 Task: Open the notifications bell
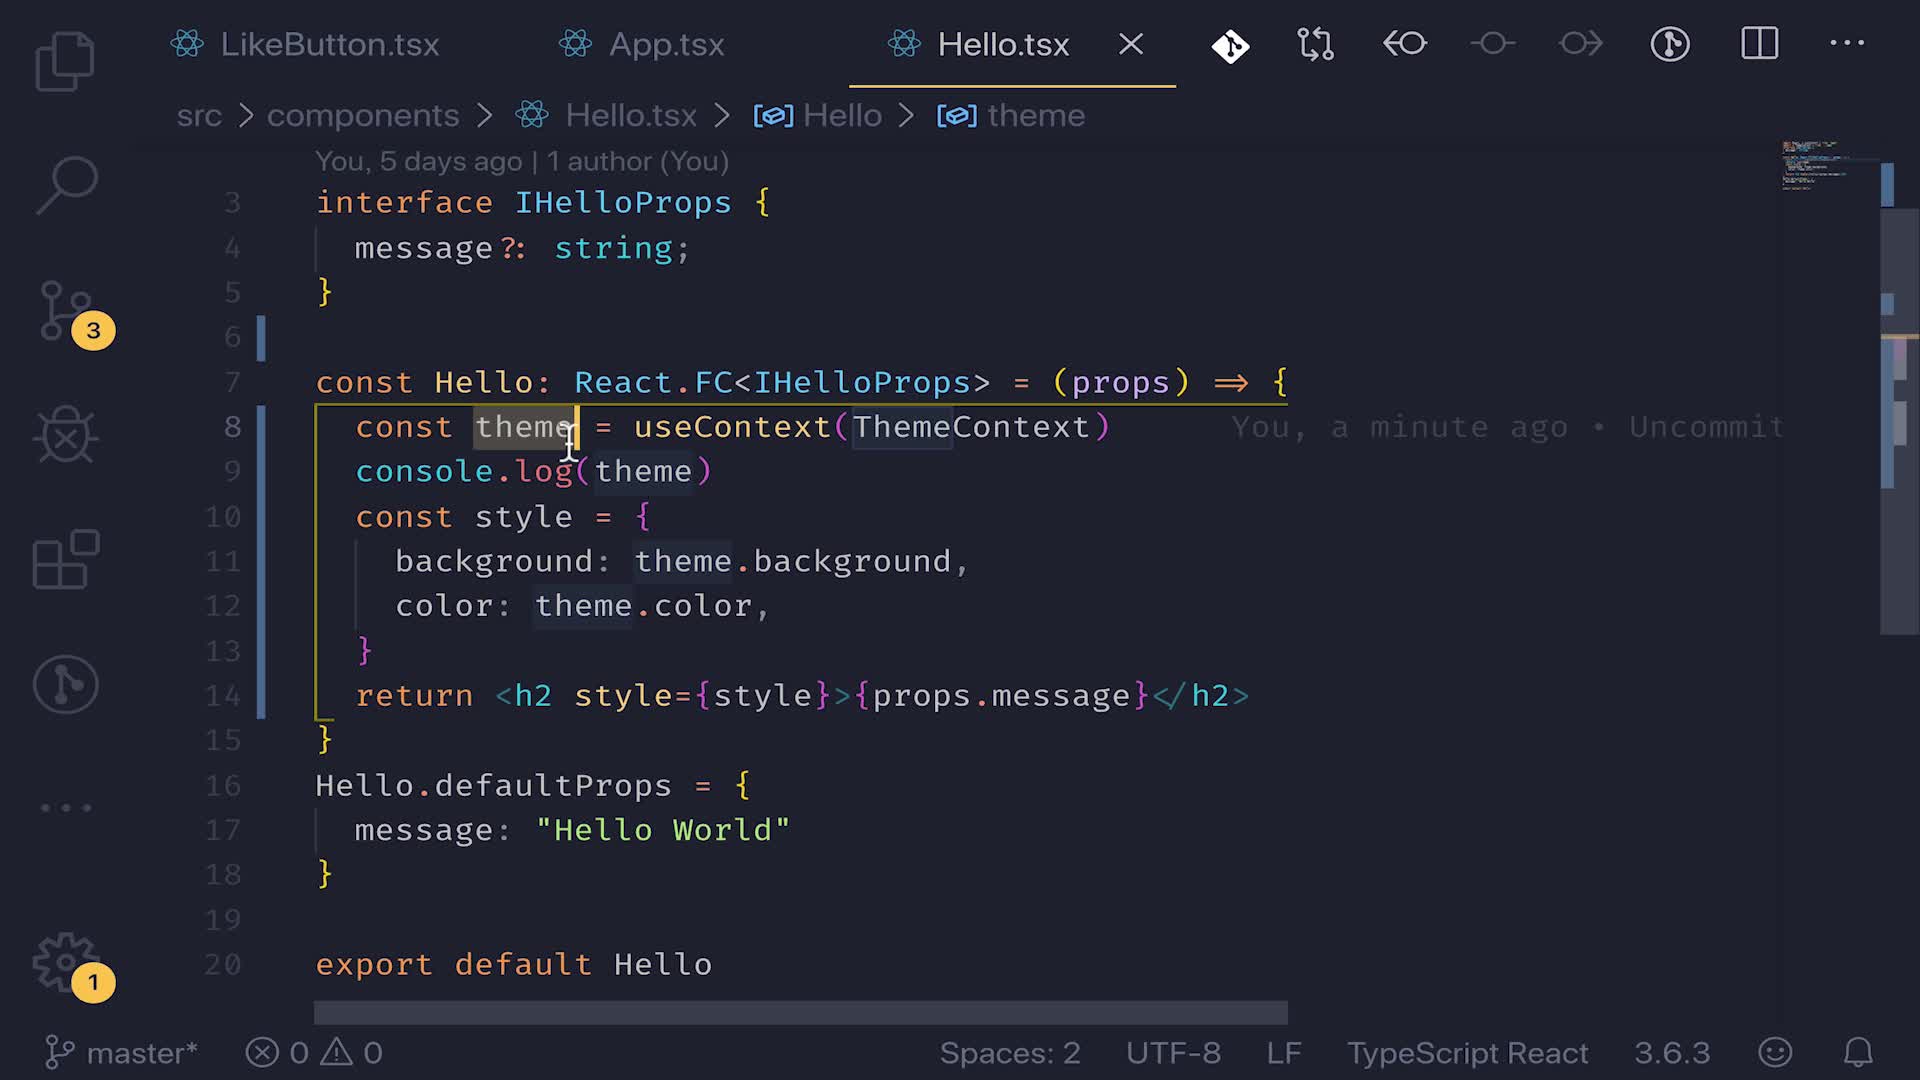1858,1052
